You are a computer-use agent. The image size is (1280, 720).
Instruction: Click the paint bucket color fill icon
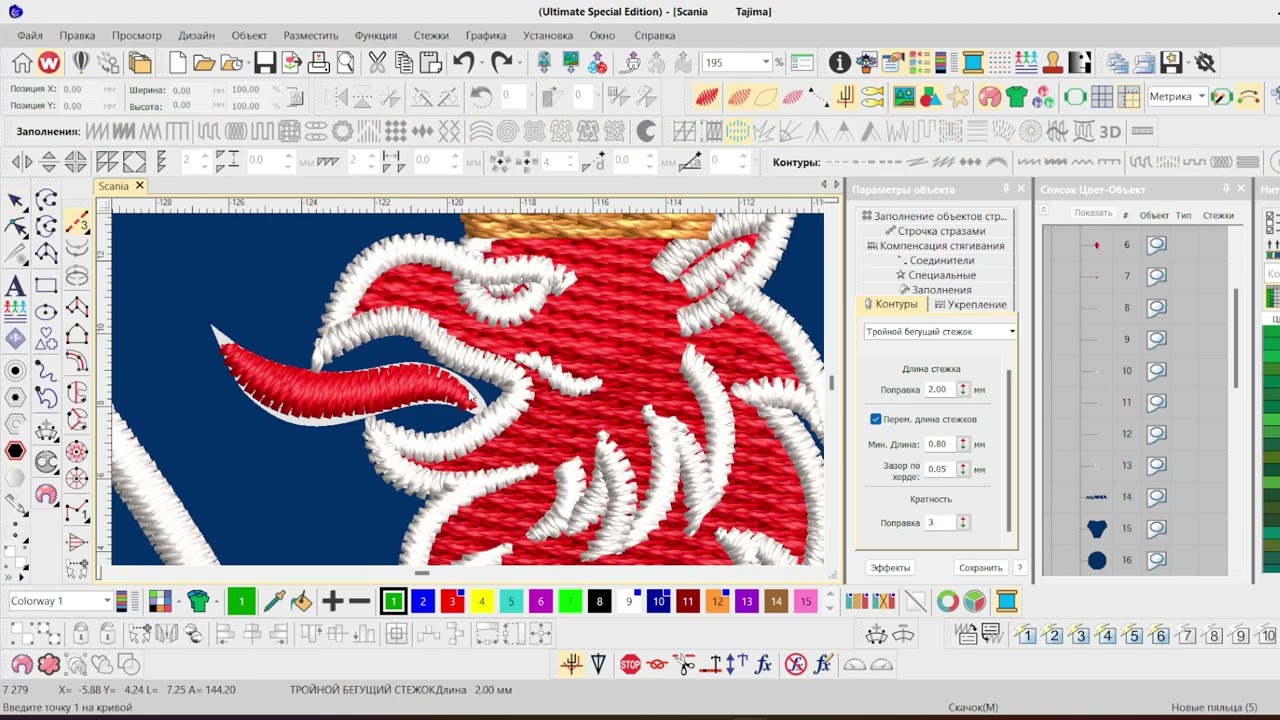301,601
